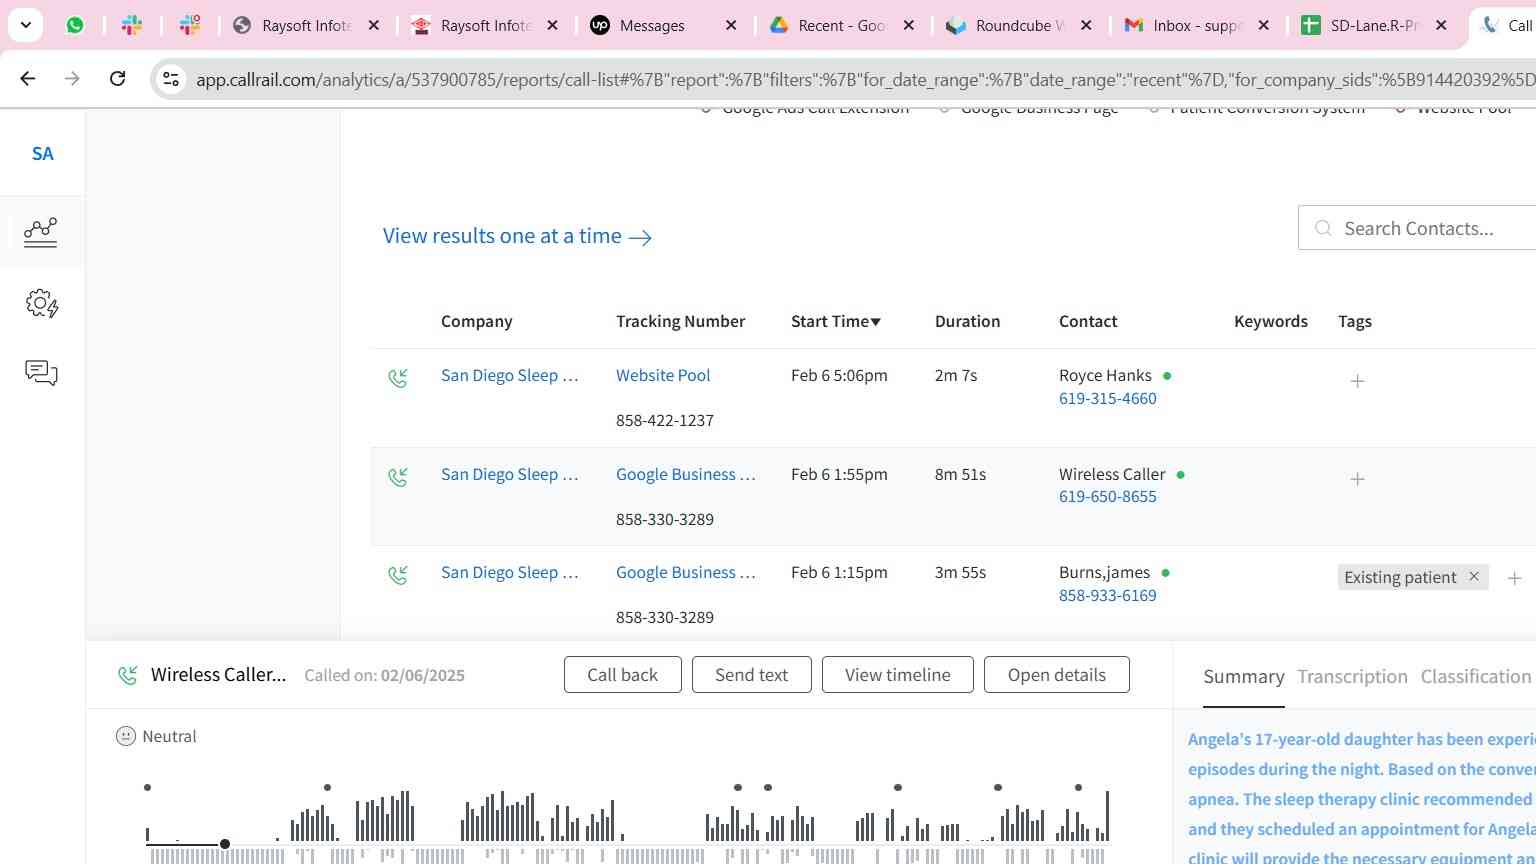This screenshot has height=864, width=1536.
Task: Click the Contact column header
Action: (1088, 321)
